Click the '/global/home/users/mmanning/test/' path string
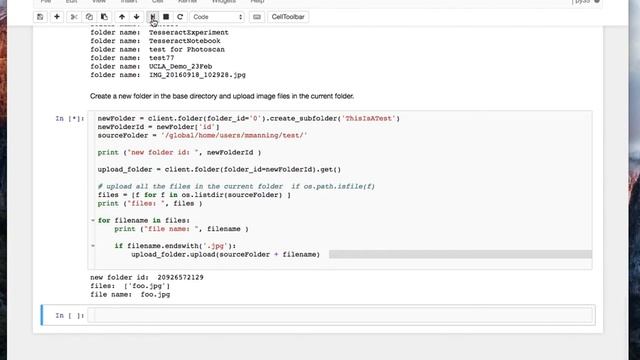This screenshot has height=360, width=640. click(234, 136)
